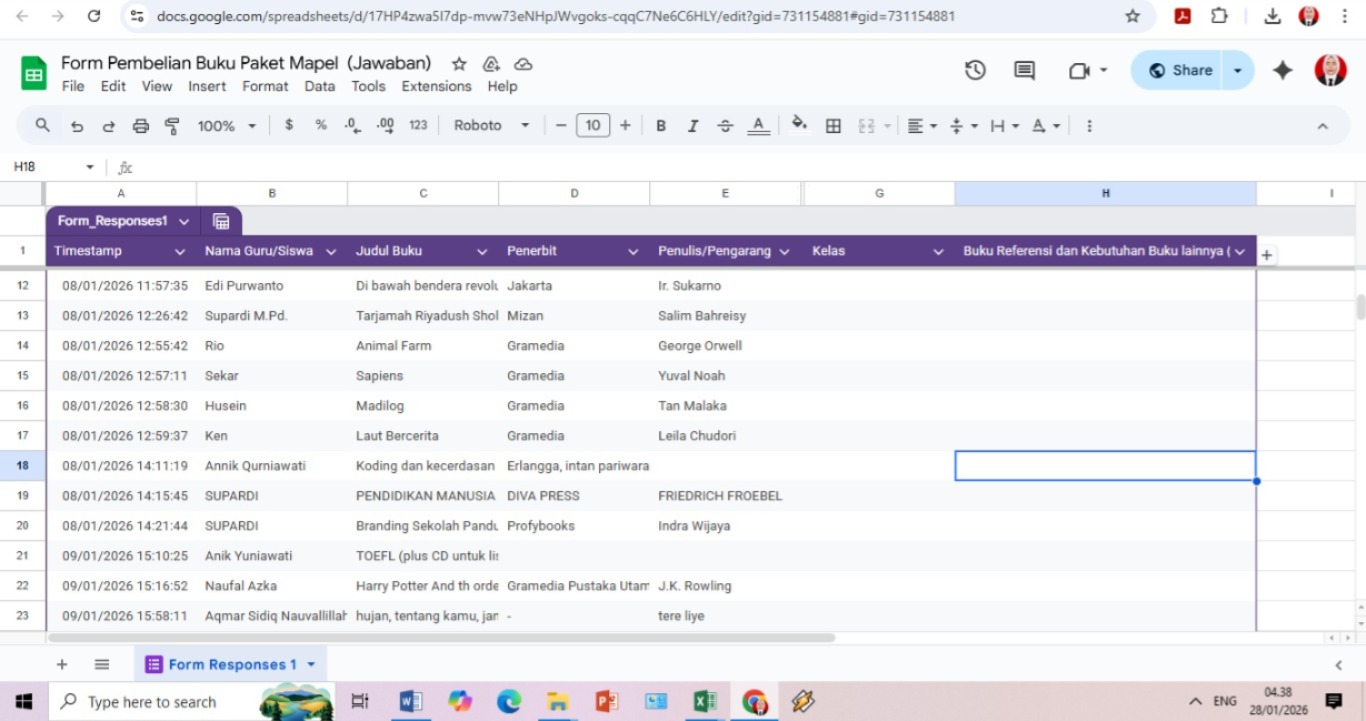Switch to Form Responses 1 sheet tab
This screenshot has height=721, width=1366.
[231, 665]
